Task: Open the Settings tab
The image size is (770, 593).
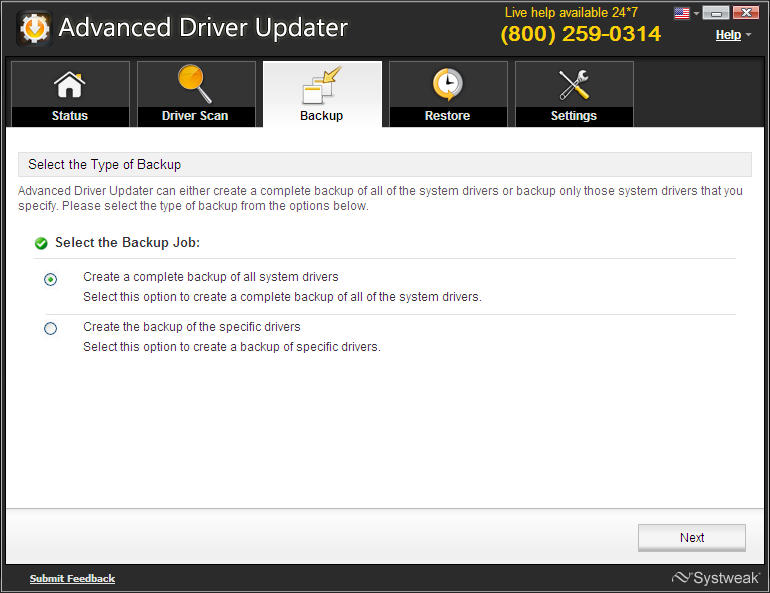Action: (x=574, y=94)
